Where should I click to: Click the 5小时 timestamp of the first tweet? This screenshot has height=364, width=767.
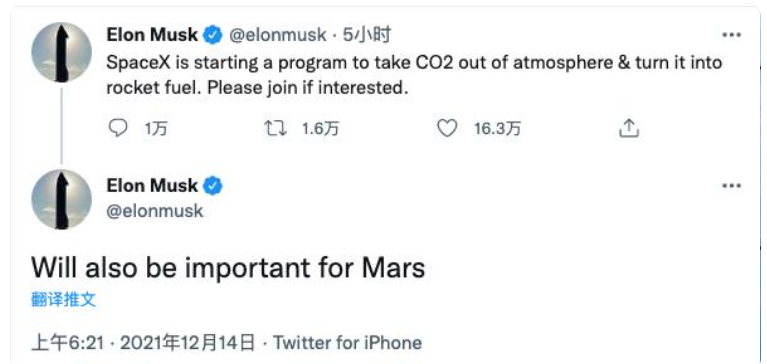(x=367, y=35)
